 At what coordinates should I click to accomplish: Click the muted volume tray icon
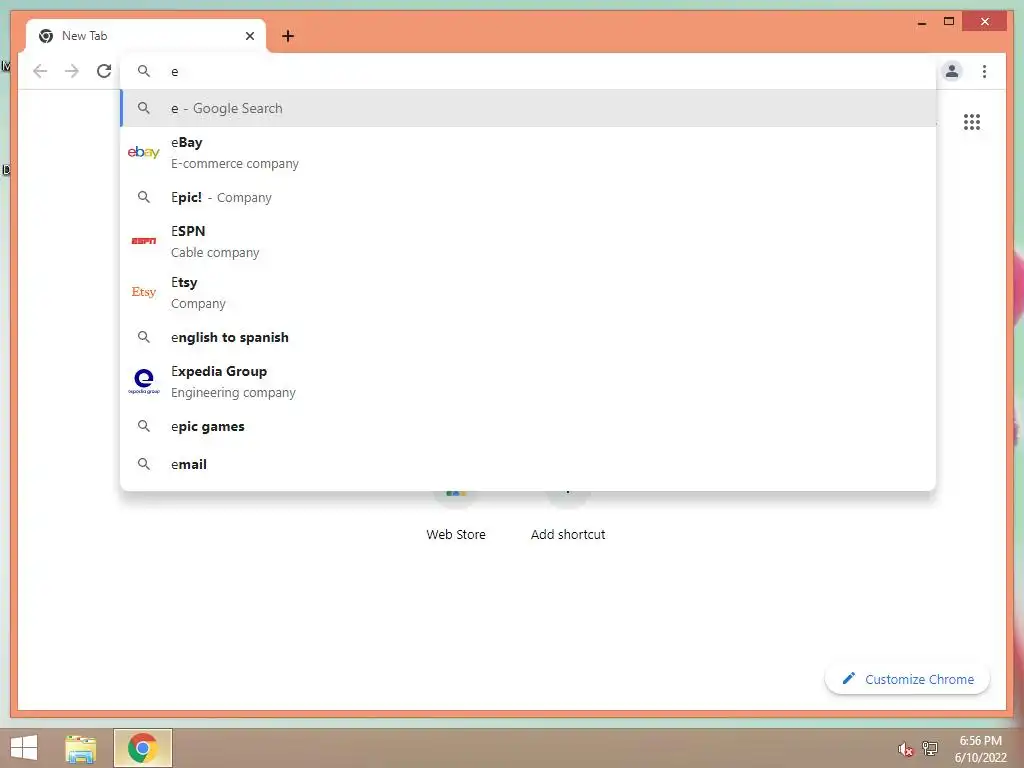click(x=905, y=749)
